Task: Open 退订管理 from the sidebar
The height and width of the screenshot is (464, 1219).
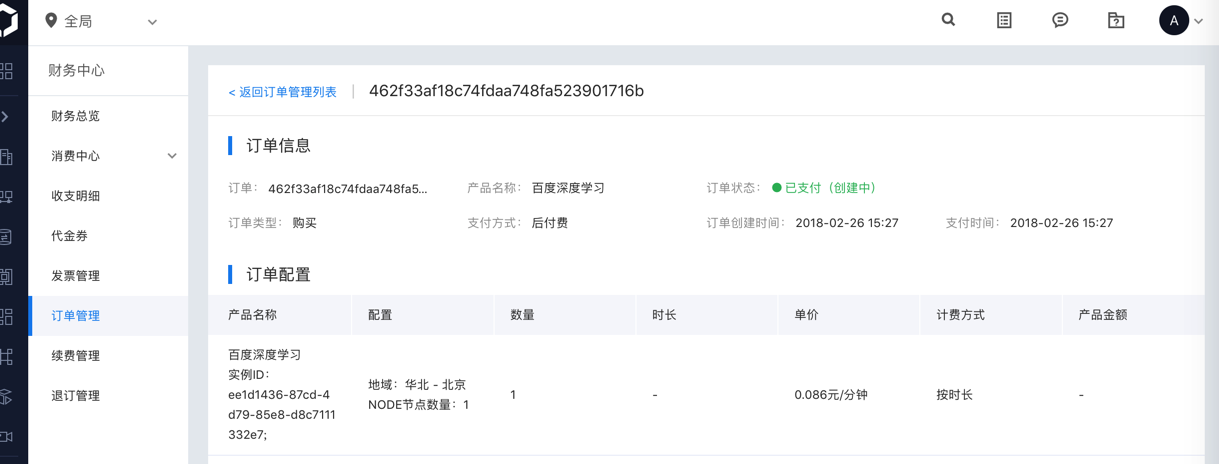Action: (76, 396)
